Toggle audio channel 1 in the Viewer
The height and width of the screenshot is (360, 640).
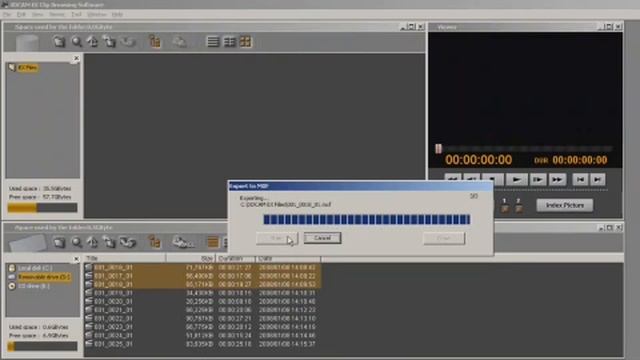tap(505, 209)
